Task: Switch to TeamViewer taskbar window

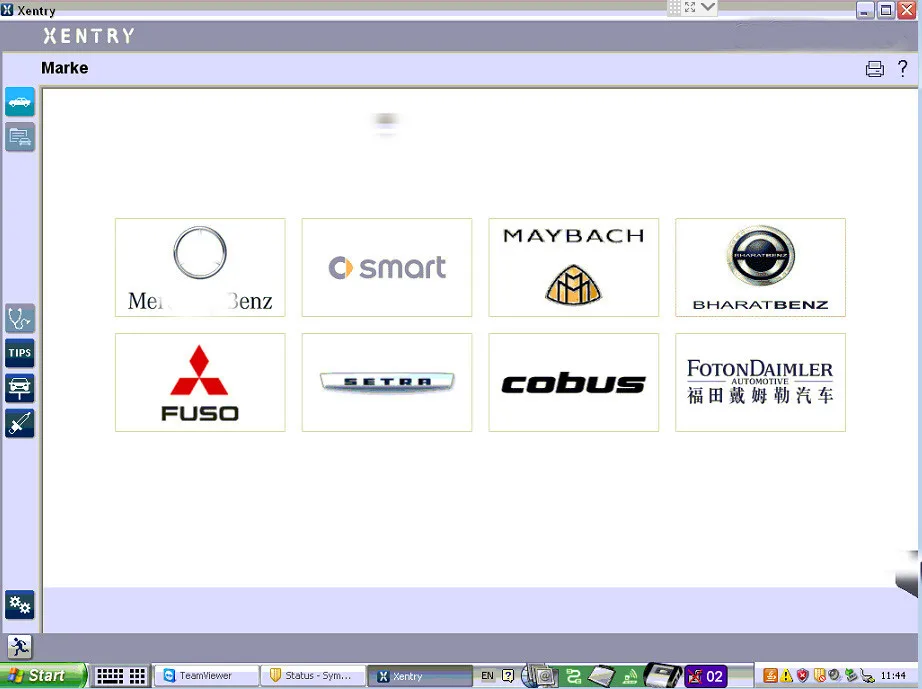Action: click(x=206, y=676)
